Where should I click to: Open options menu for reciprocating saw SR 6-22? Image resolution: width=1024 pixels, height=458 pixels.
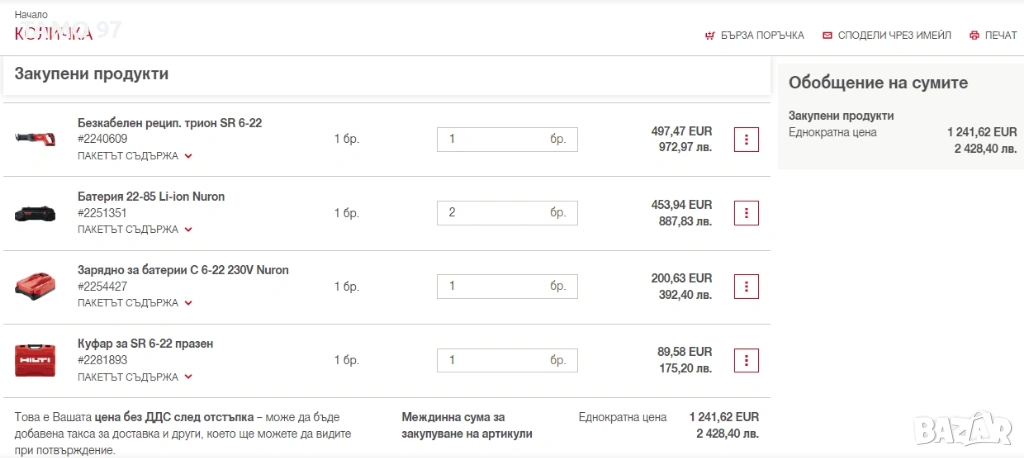[746, 139]
